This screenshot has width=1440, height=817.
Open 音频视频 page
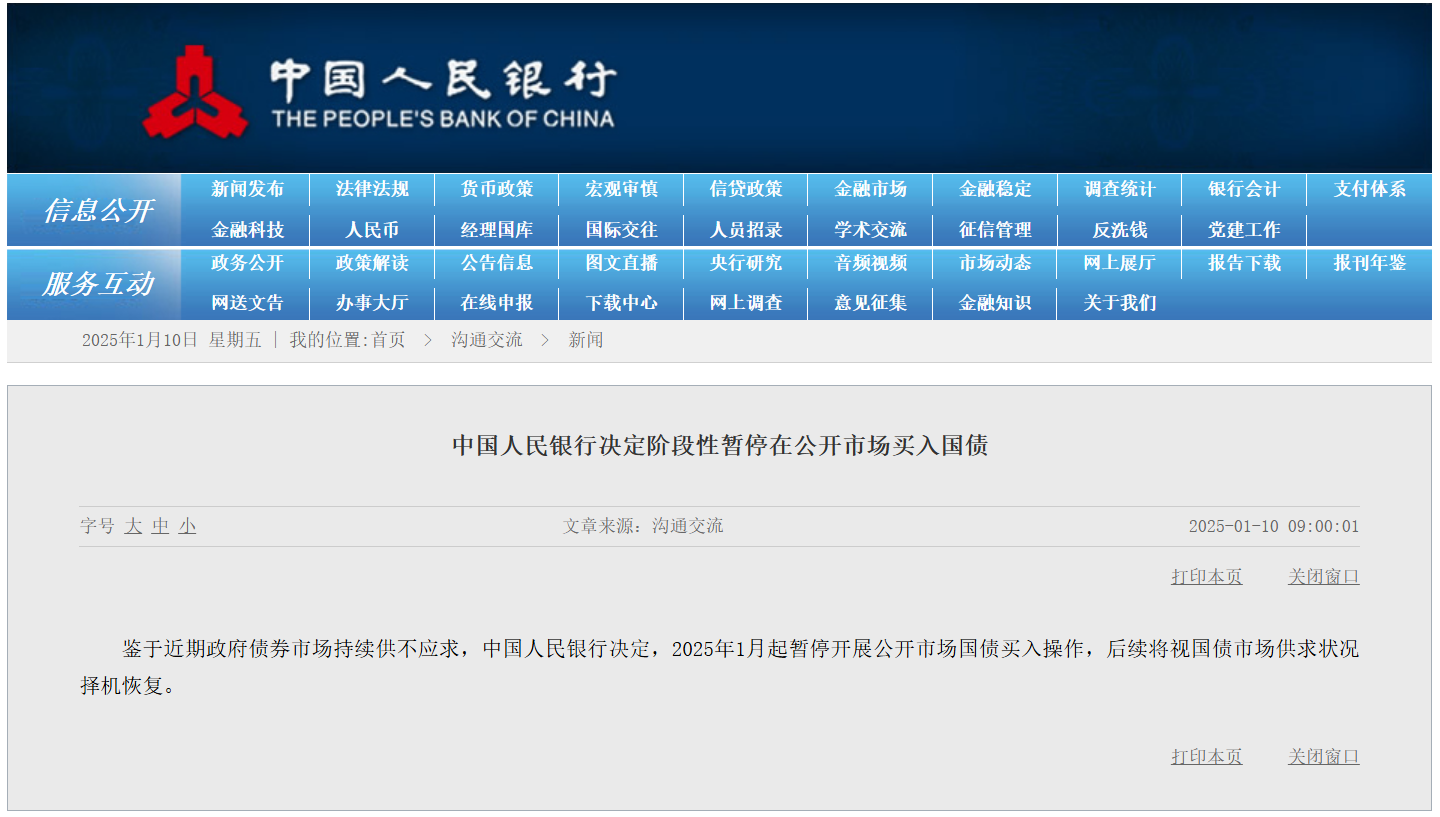[871, 263]
